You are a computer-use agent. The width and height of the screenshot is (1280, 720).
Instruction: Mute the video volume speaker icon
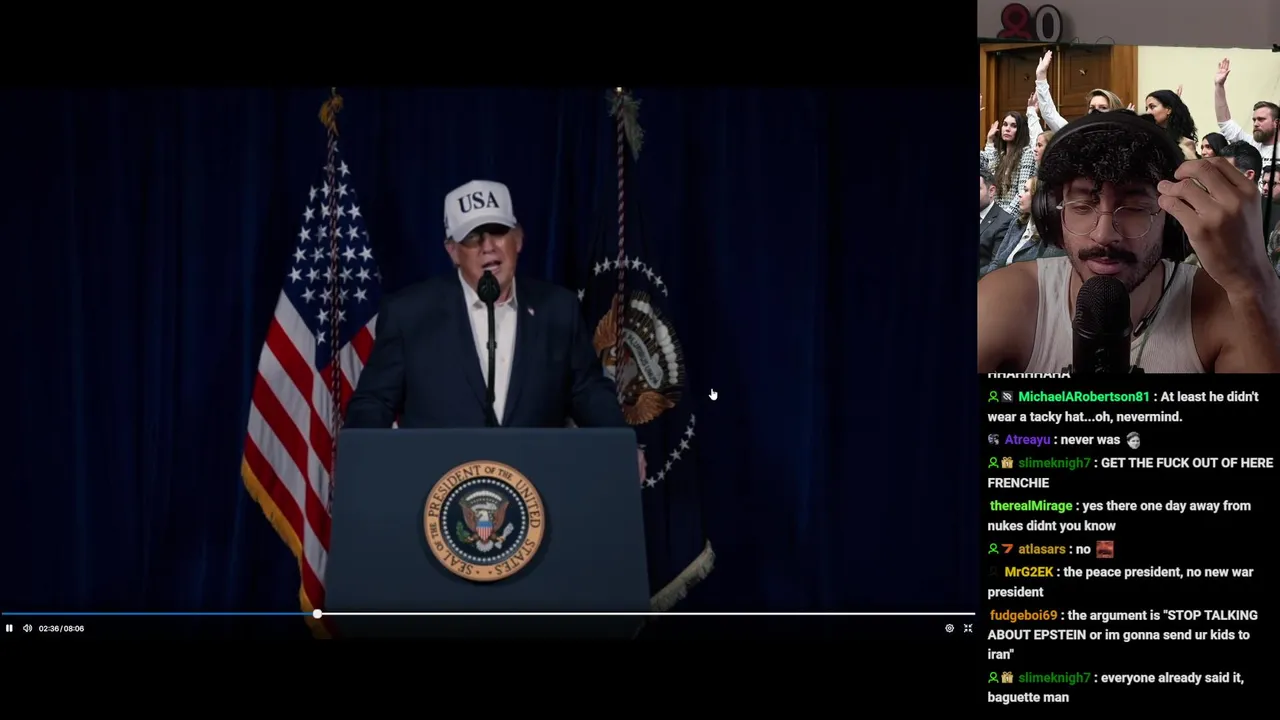click(27, 628)
